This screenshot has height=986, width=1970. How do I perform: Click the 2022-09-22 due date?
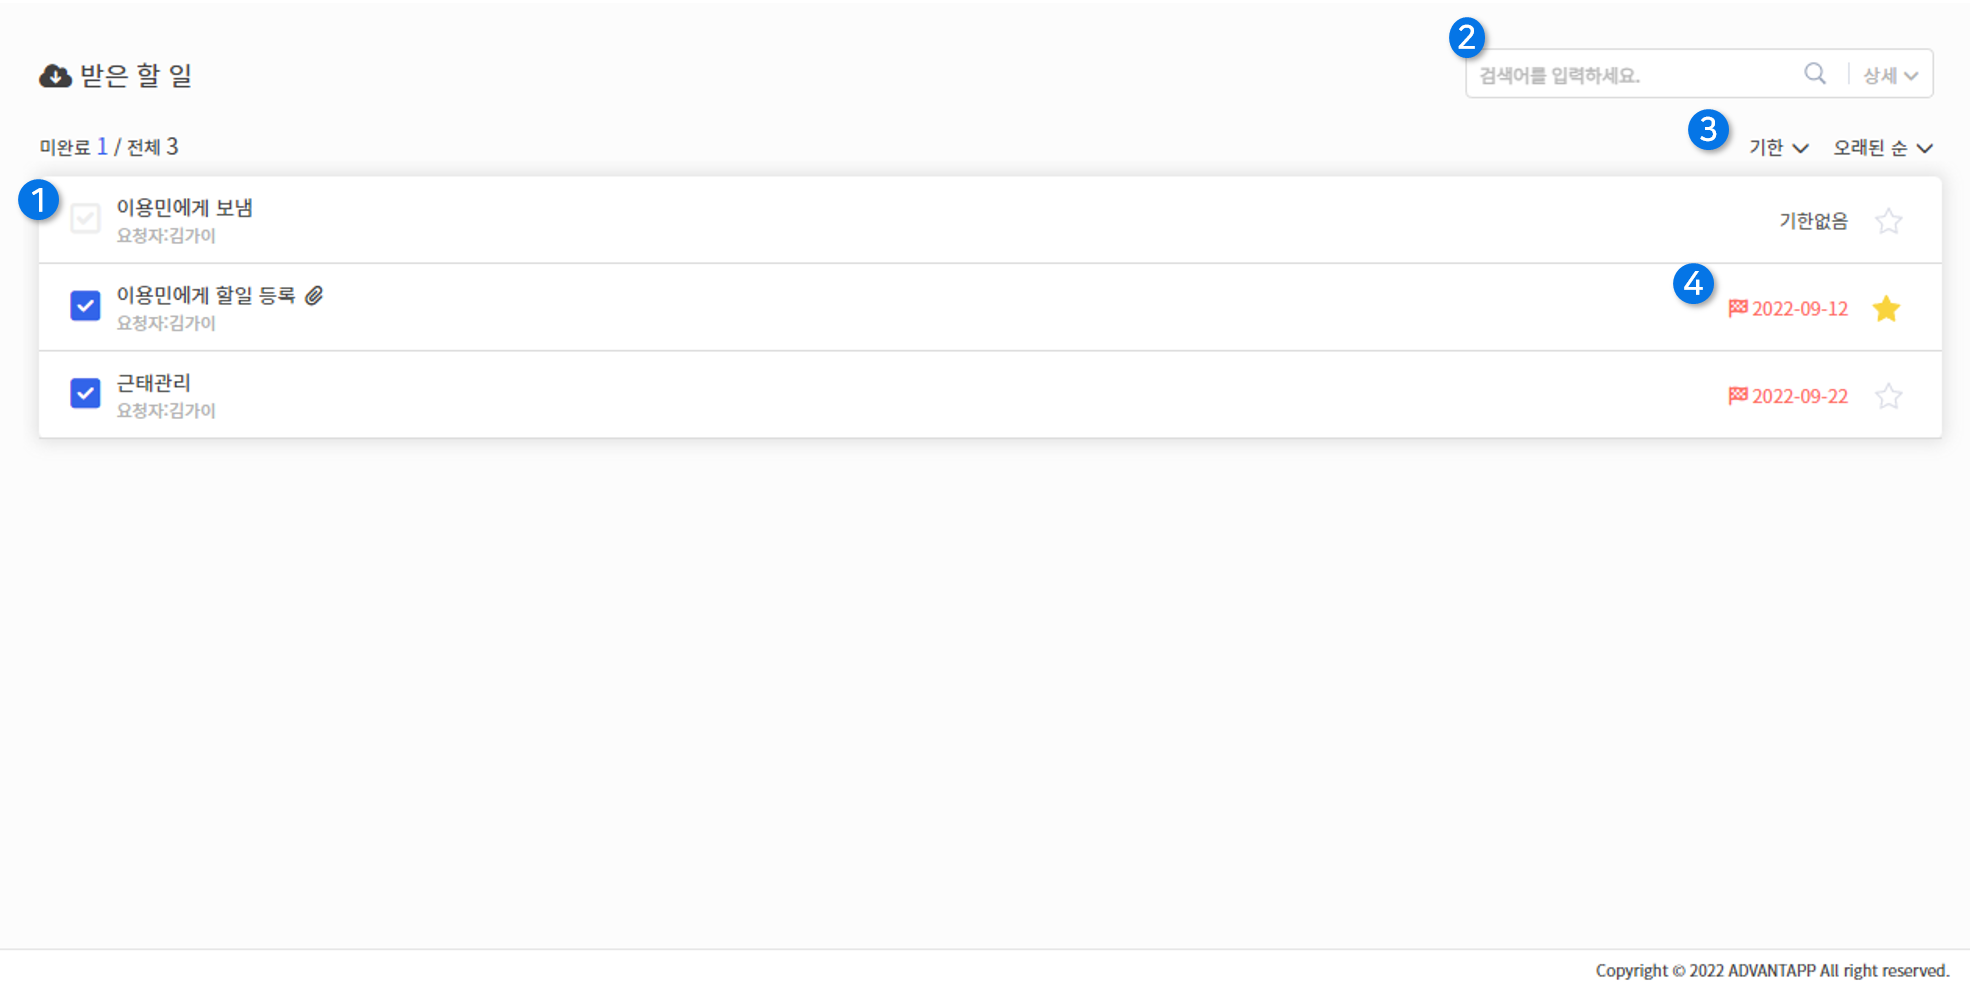click(1800, 397)
